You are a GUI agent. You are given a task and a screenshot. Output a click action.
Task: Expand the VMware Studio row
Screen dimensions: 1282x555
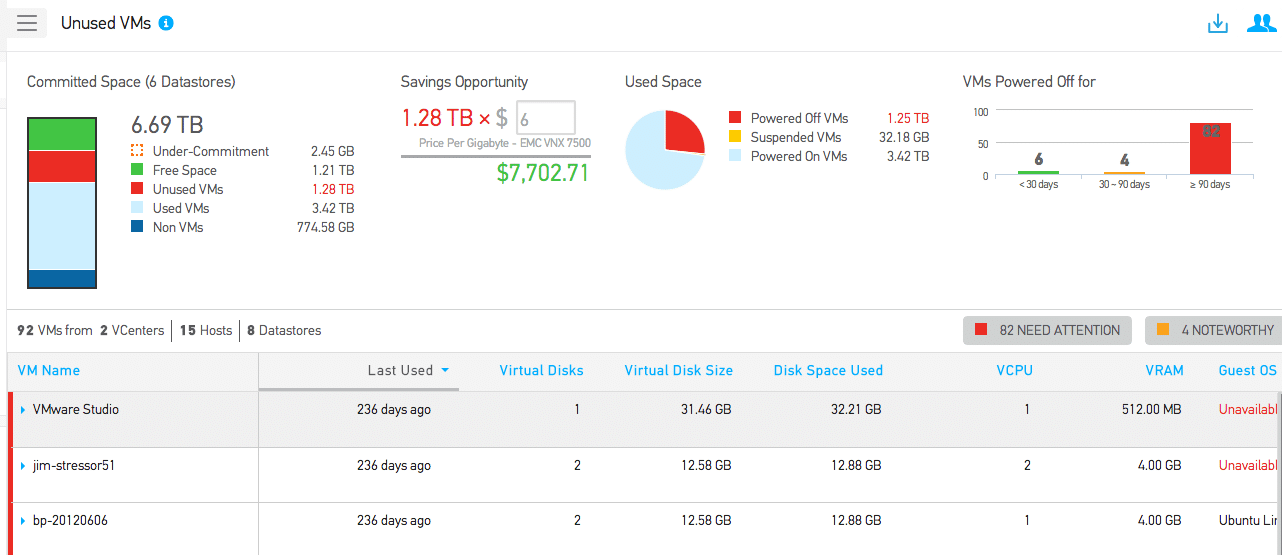pyautogui.click(x=23, y=410)
